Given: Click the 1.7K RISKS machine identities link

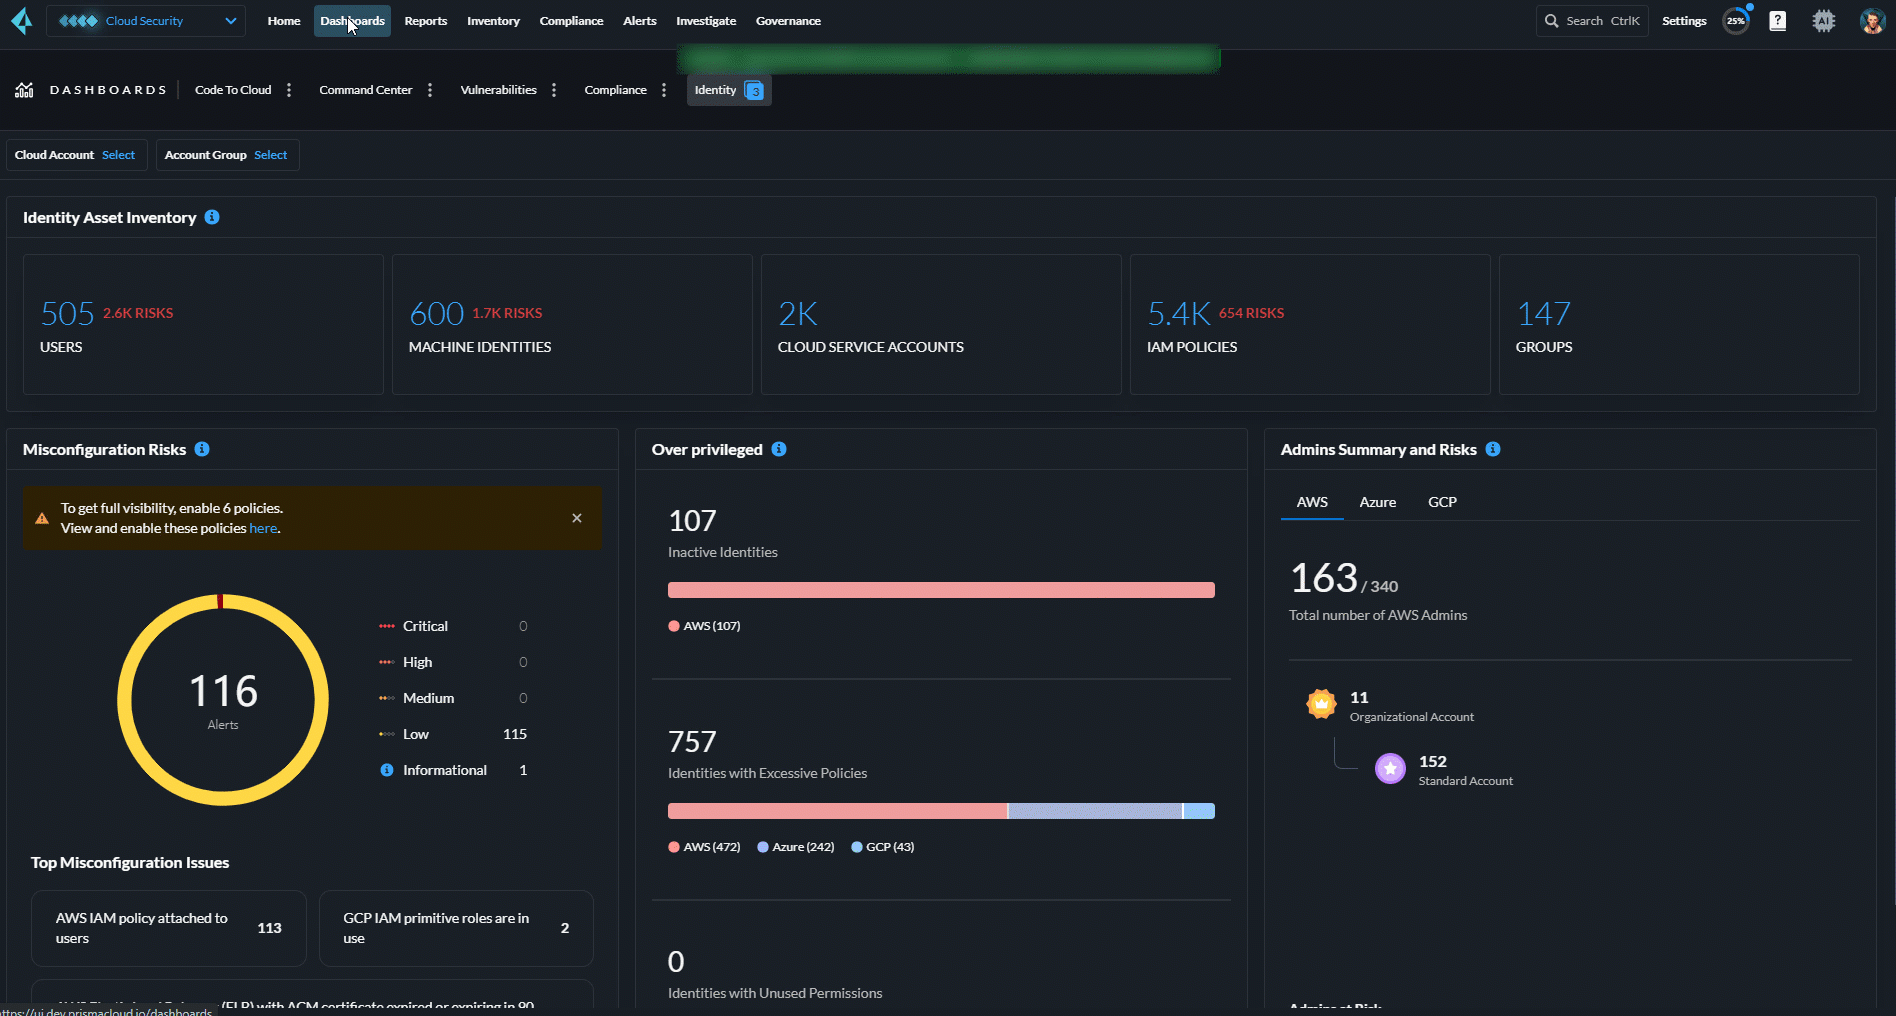Looking at the screenshot, I should pyautogui.click(x=507, y=313).
